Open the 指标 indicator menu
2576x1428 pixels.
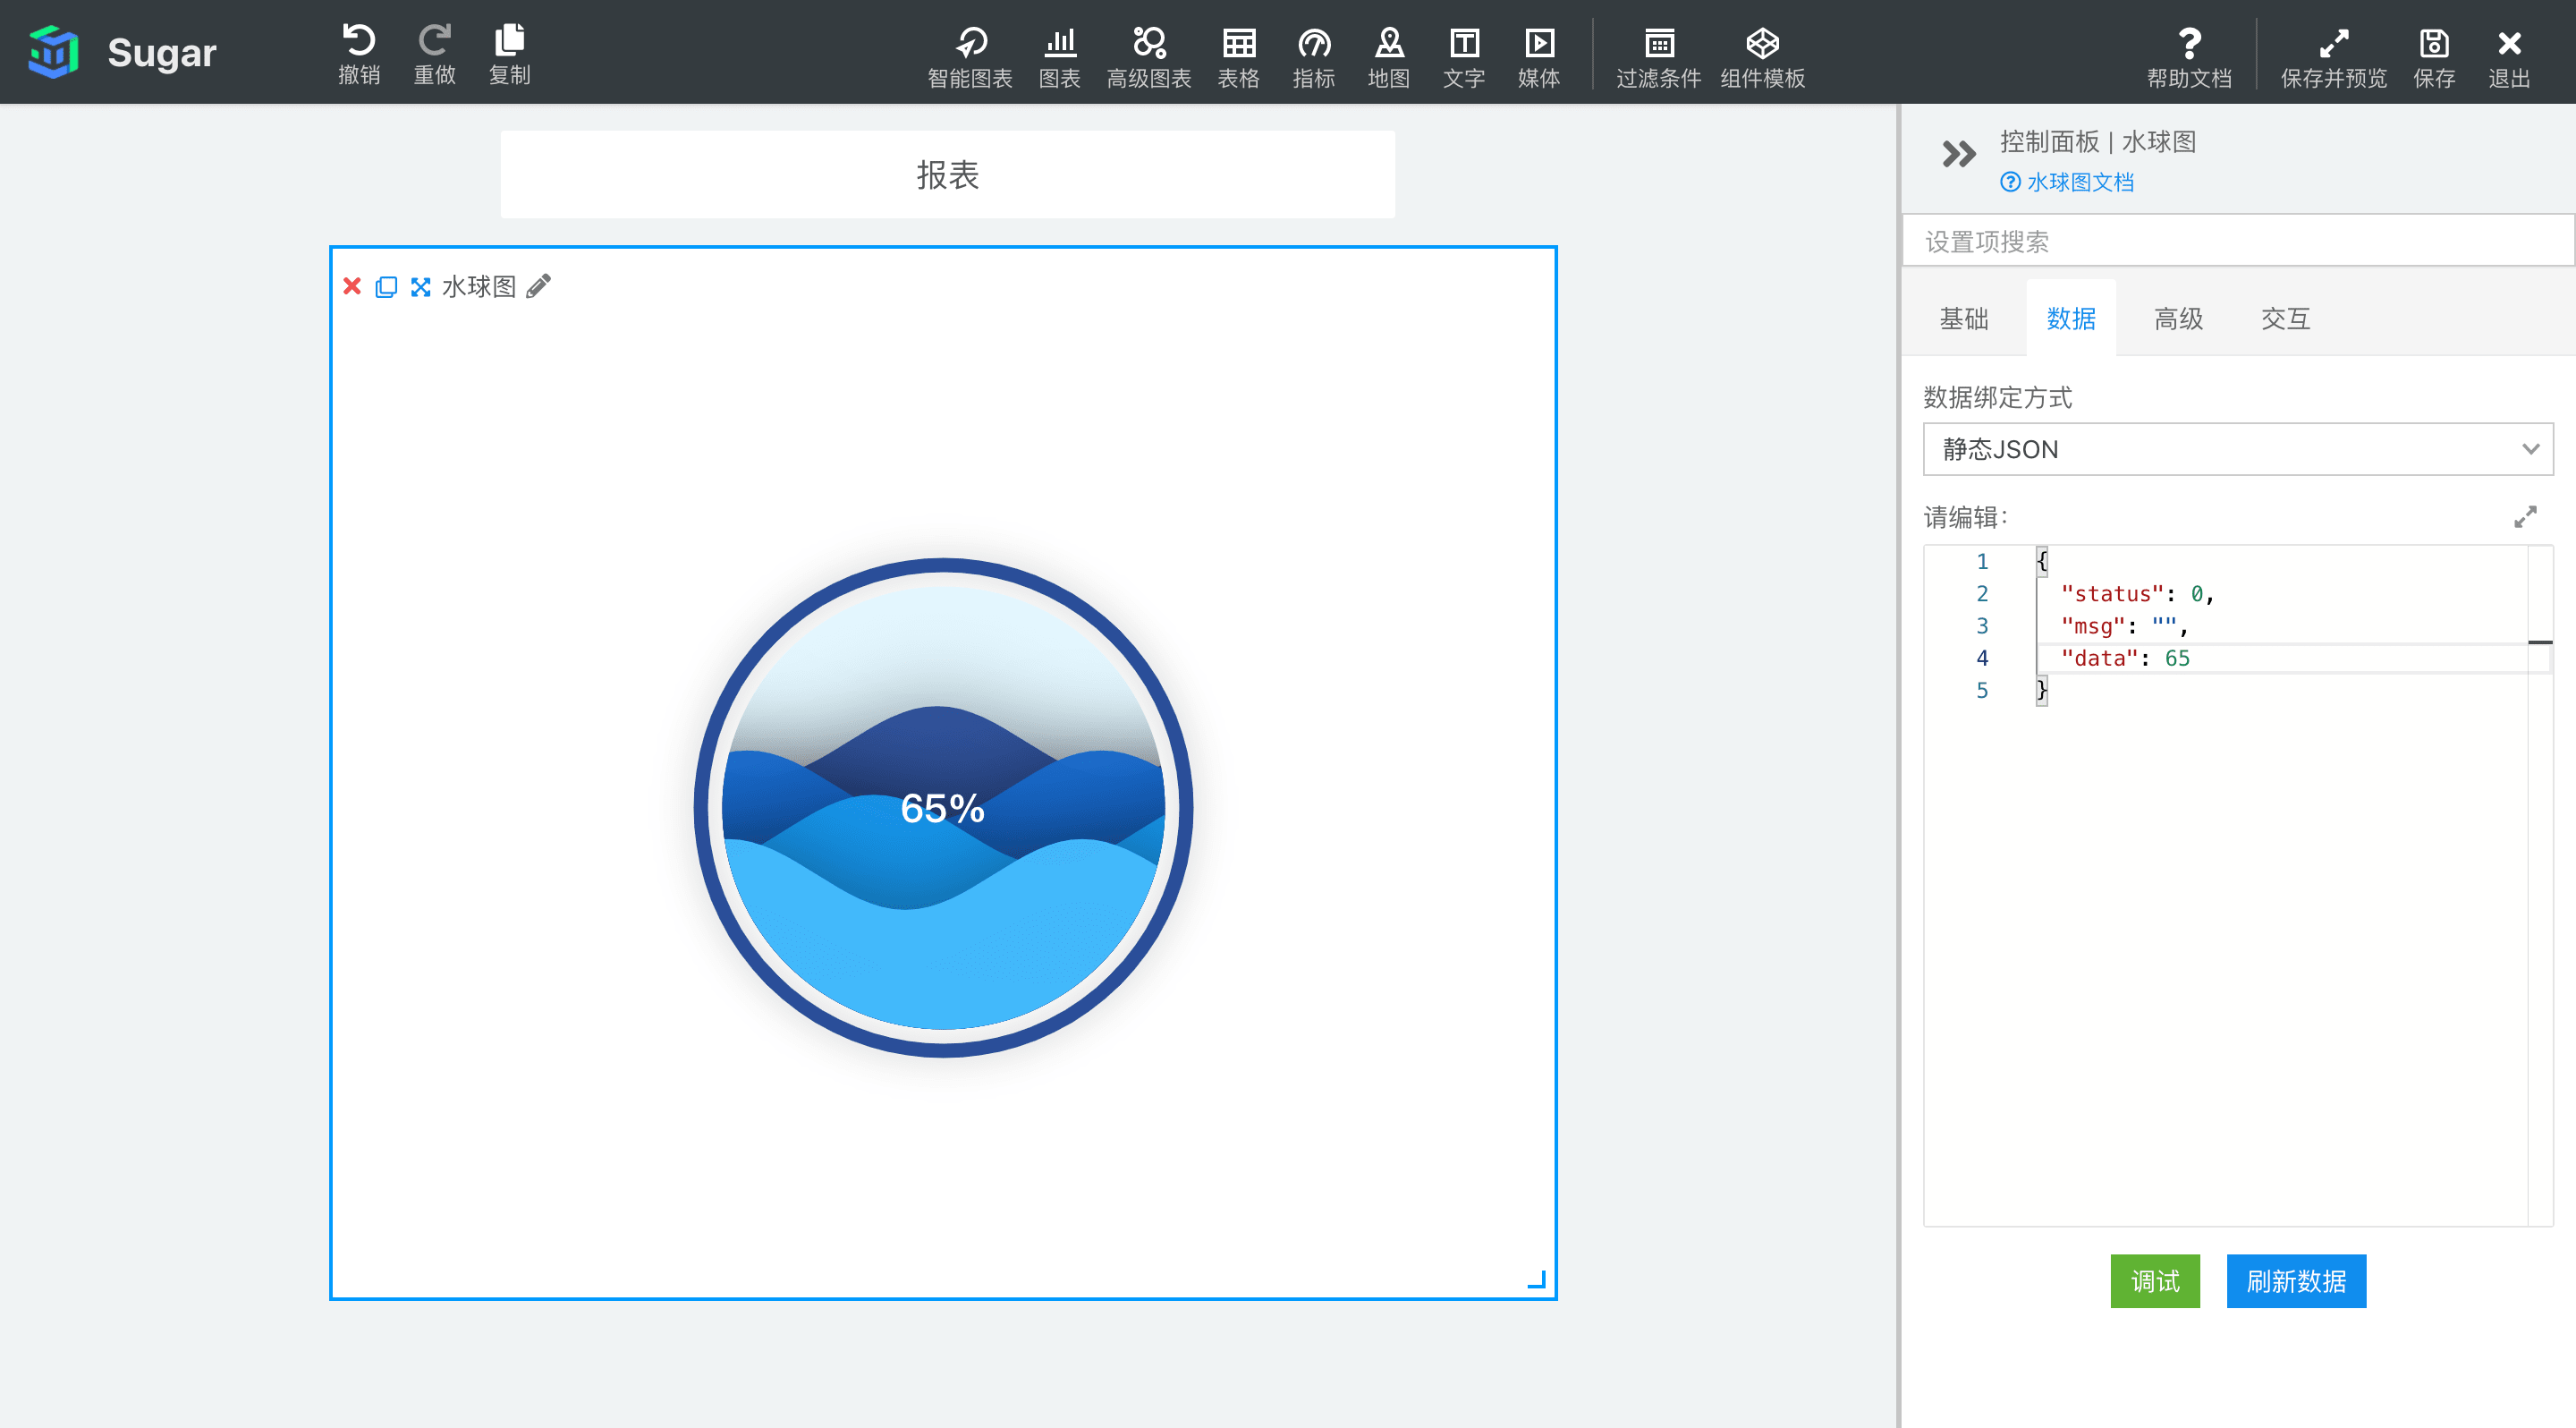(1314, 57)
